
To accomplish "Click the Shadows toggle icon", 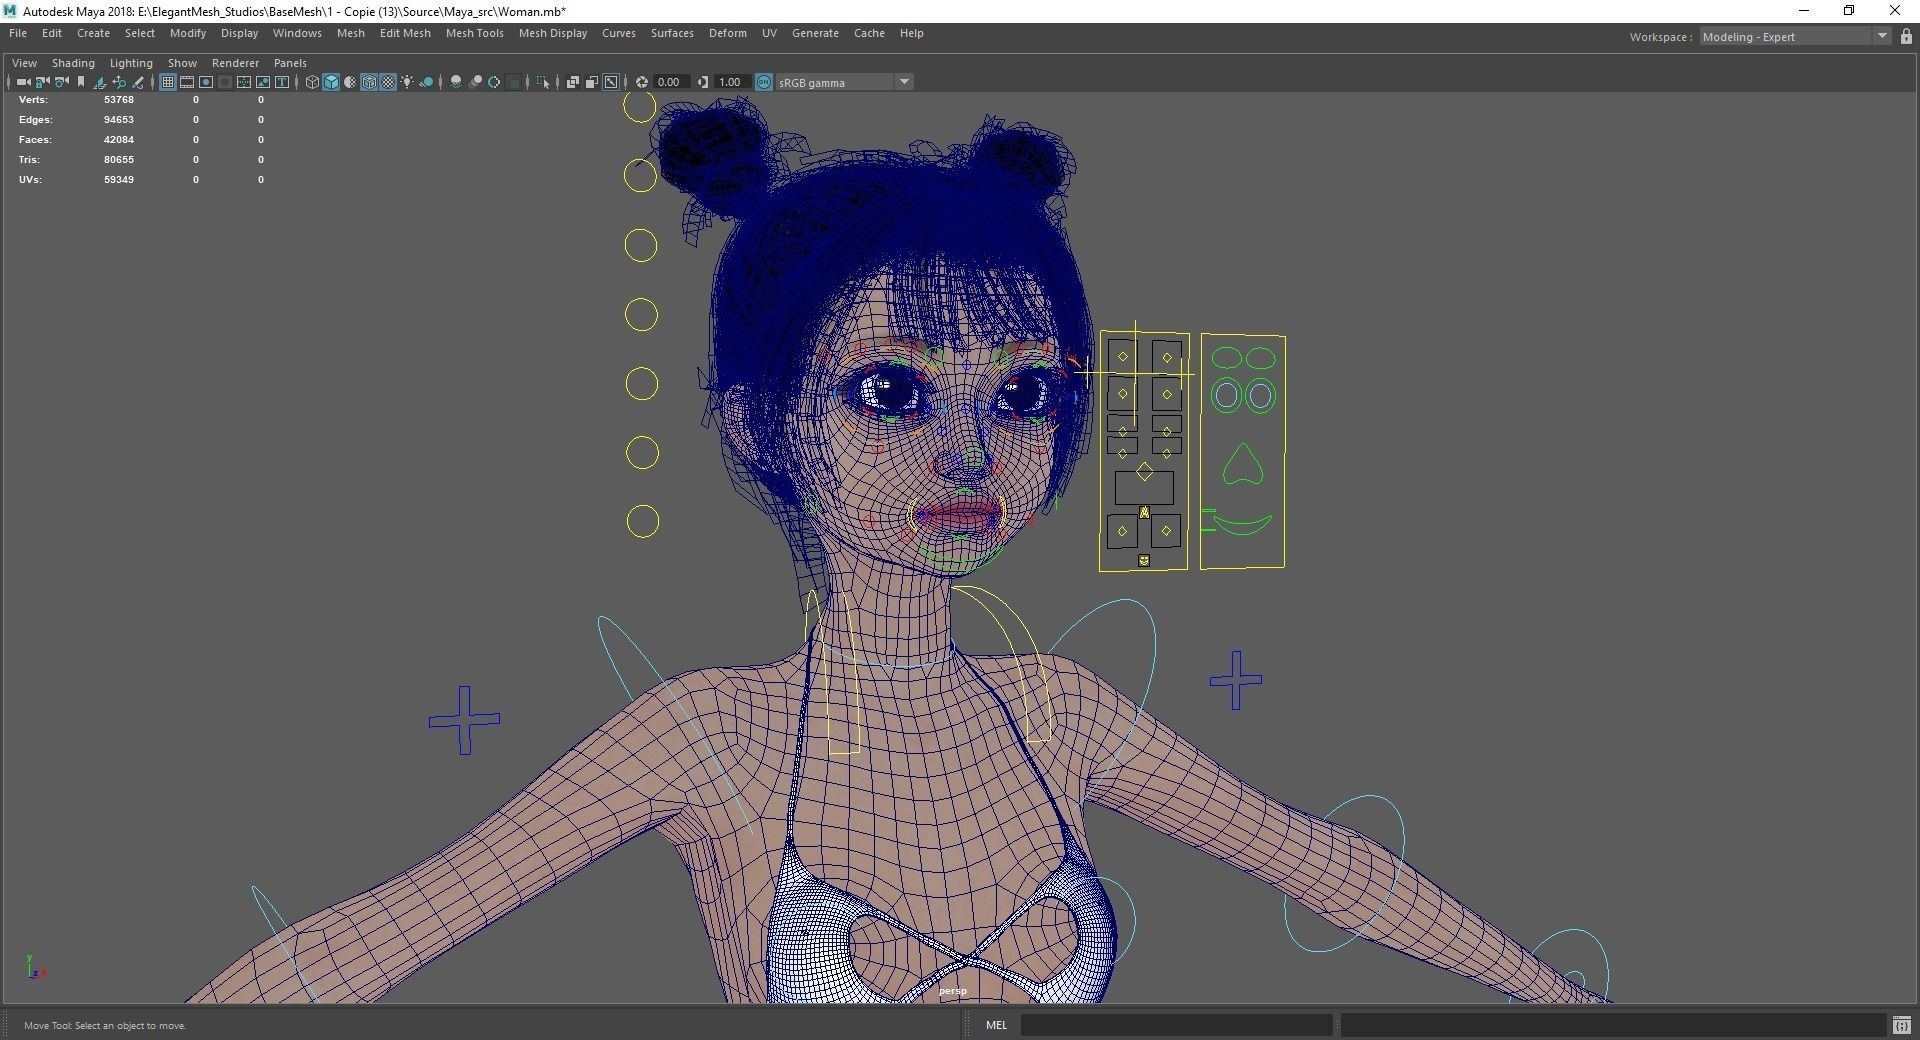I will [x=426, y=82].
